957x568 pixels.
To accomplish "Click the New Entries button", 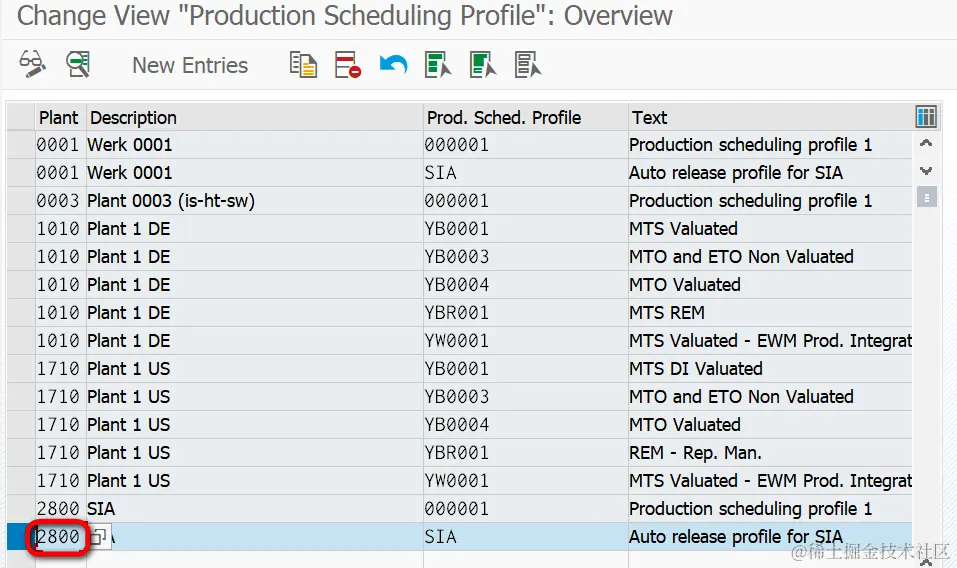I will click(190, 65).
